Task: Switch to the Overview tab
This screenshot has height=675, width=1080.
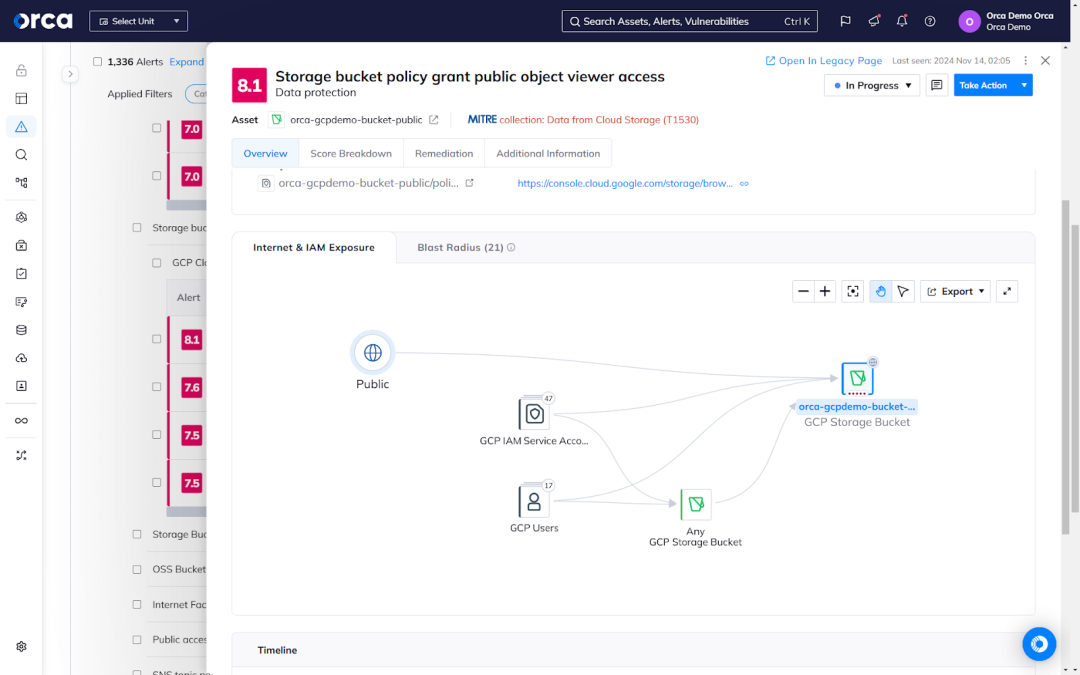Action: tap(265, 154)
